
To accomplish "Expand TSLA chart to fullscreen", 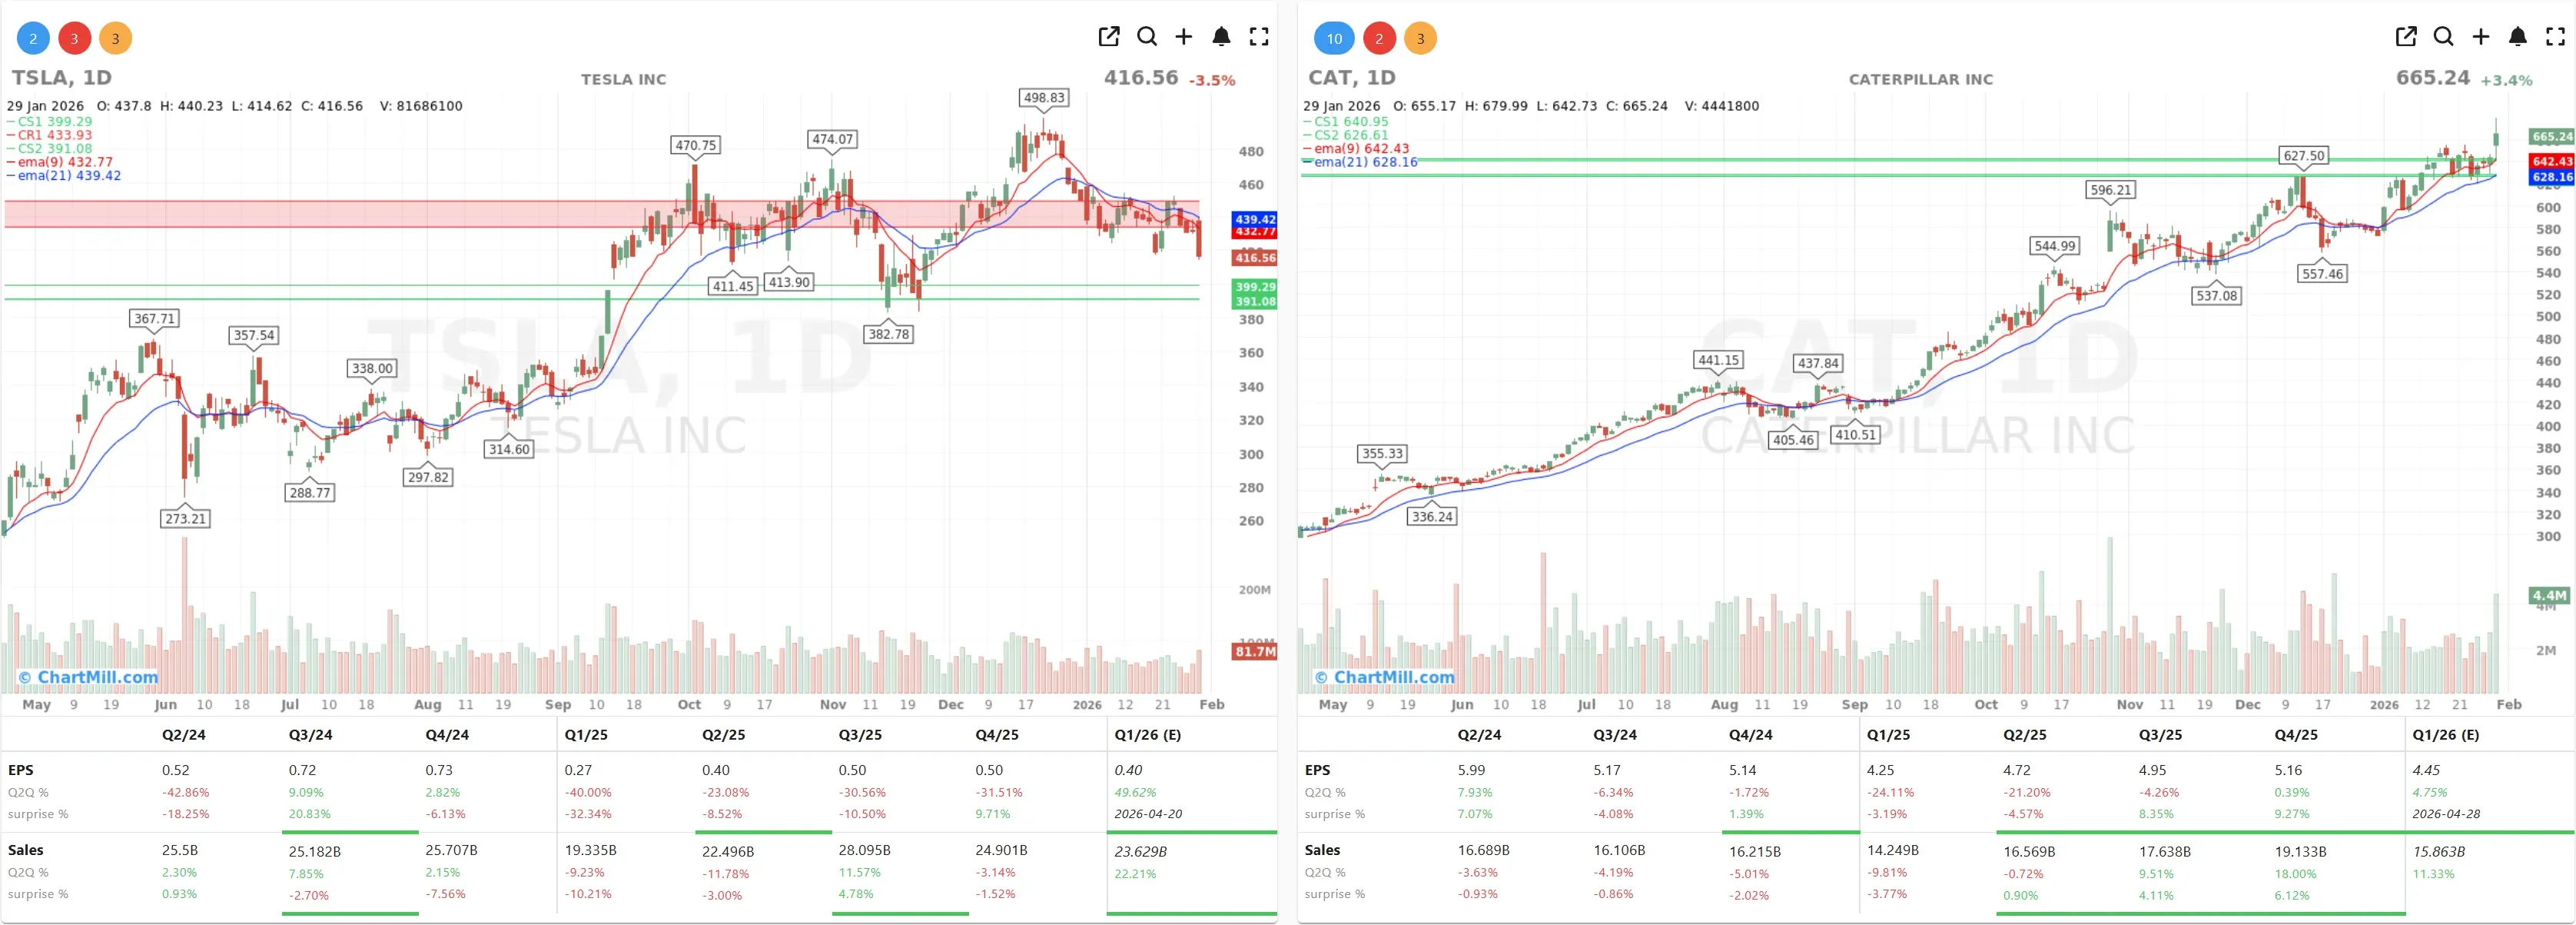I will point(1259,37).
